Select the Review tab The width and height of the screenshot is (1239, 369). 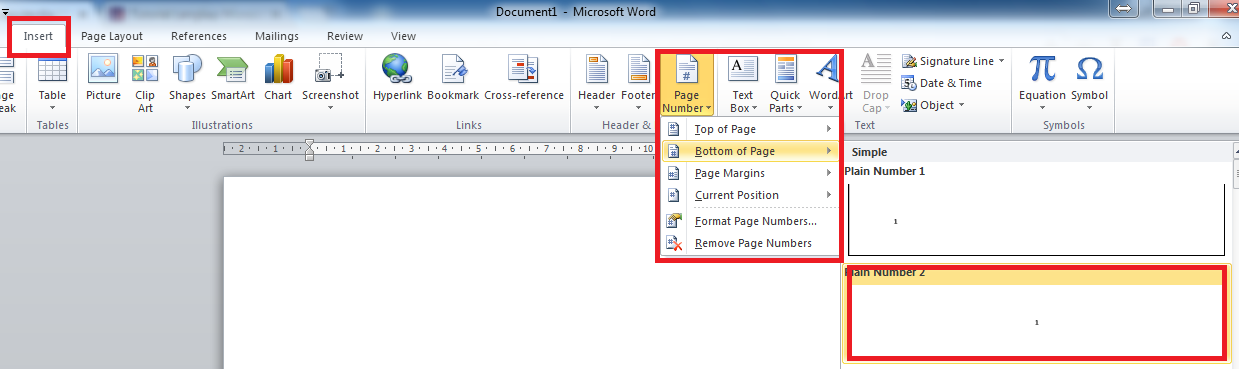345,36
